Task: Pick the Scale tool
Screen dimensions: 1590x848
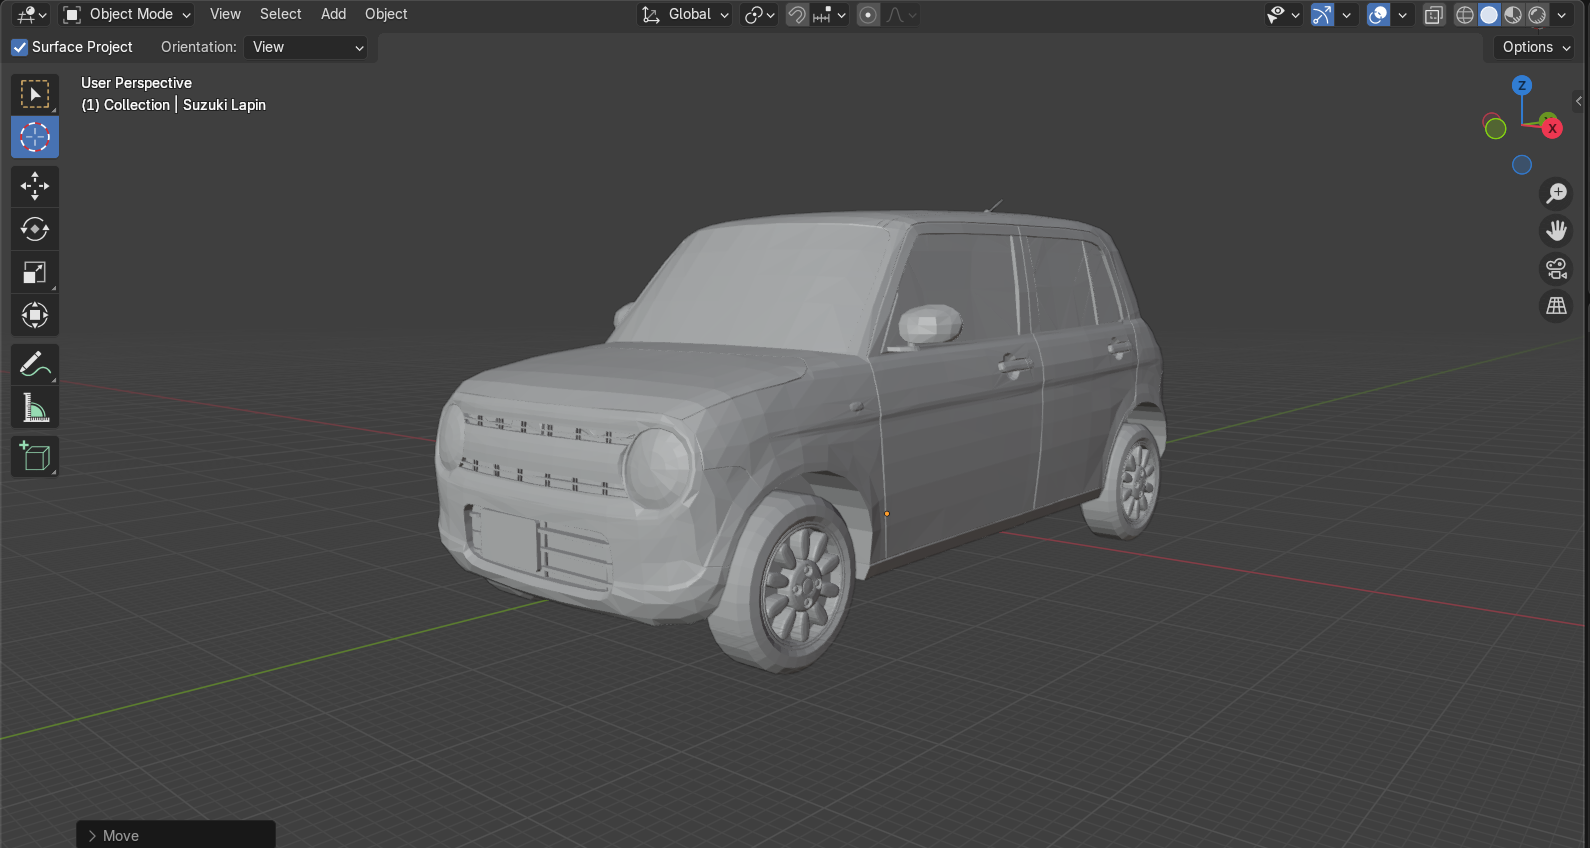Action: pyautogui.click(x=35, y=272)
